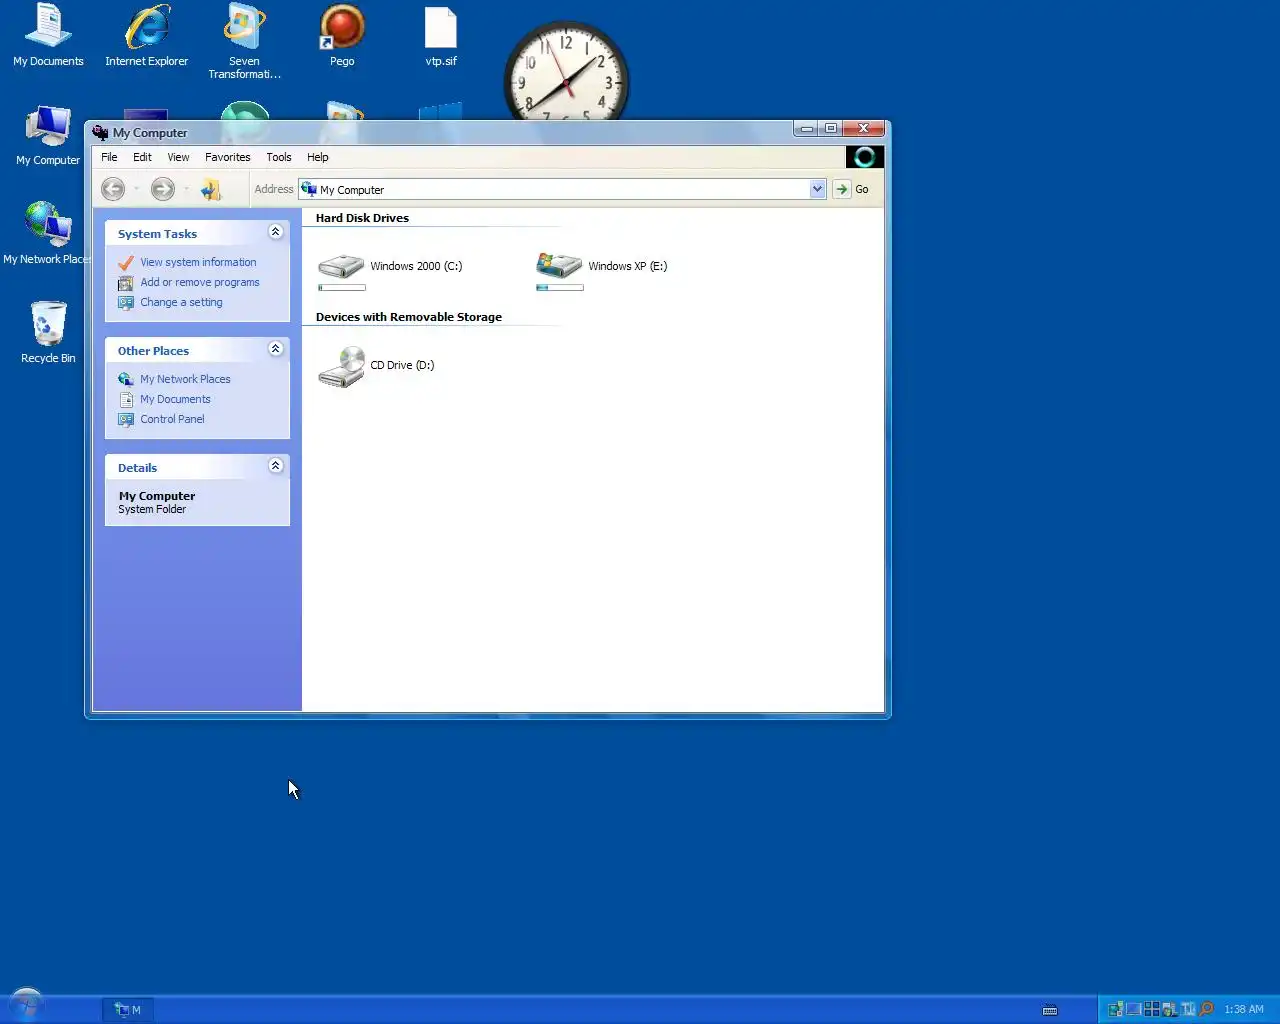Open the Forward history dropdown arrow

tap(186, 189)
